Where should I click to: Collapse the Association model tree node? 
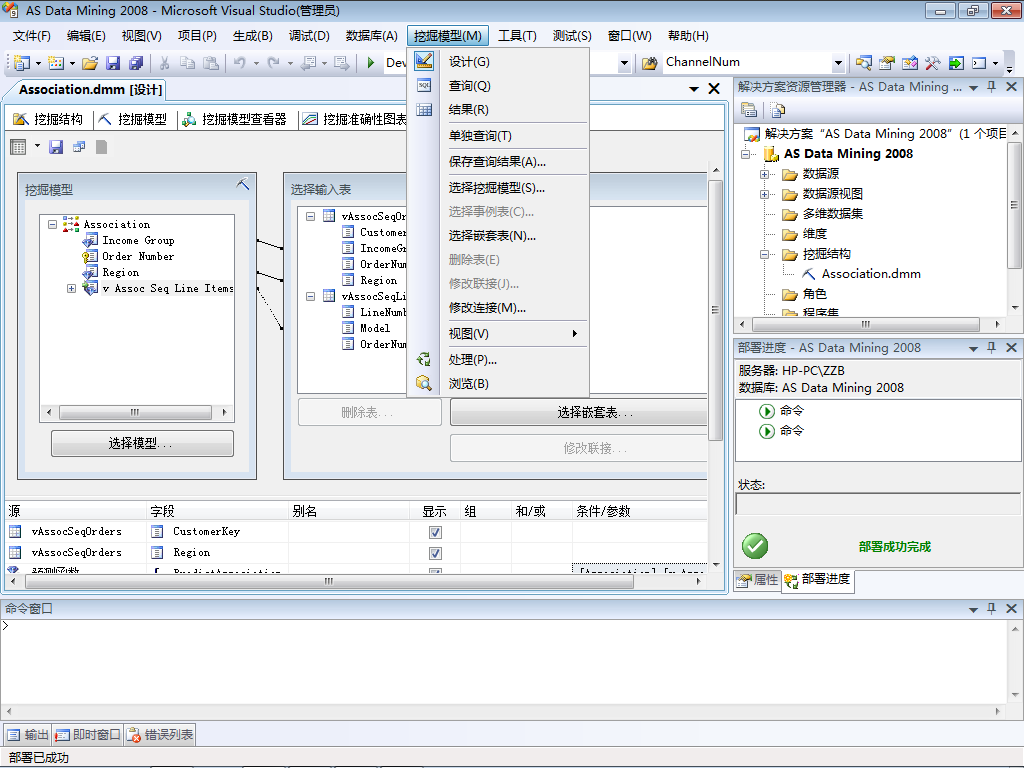pos(52,224)
